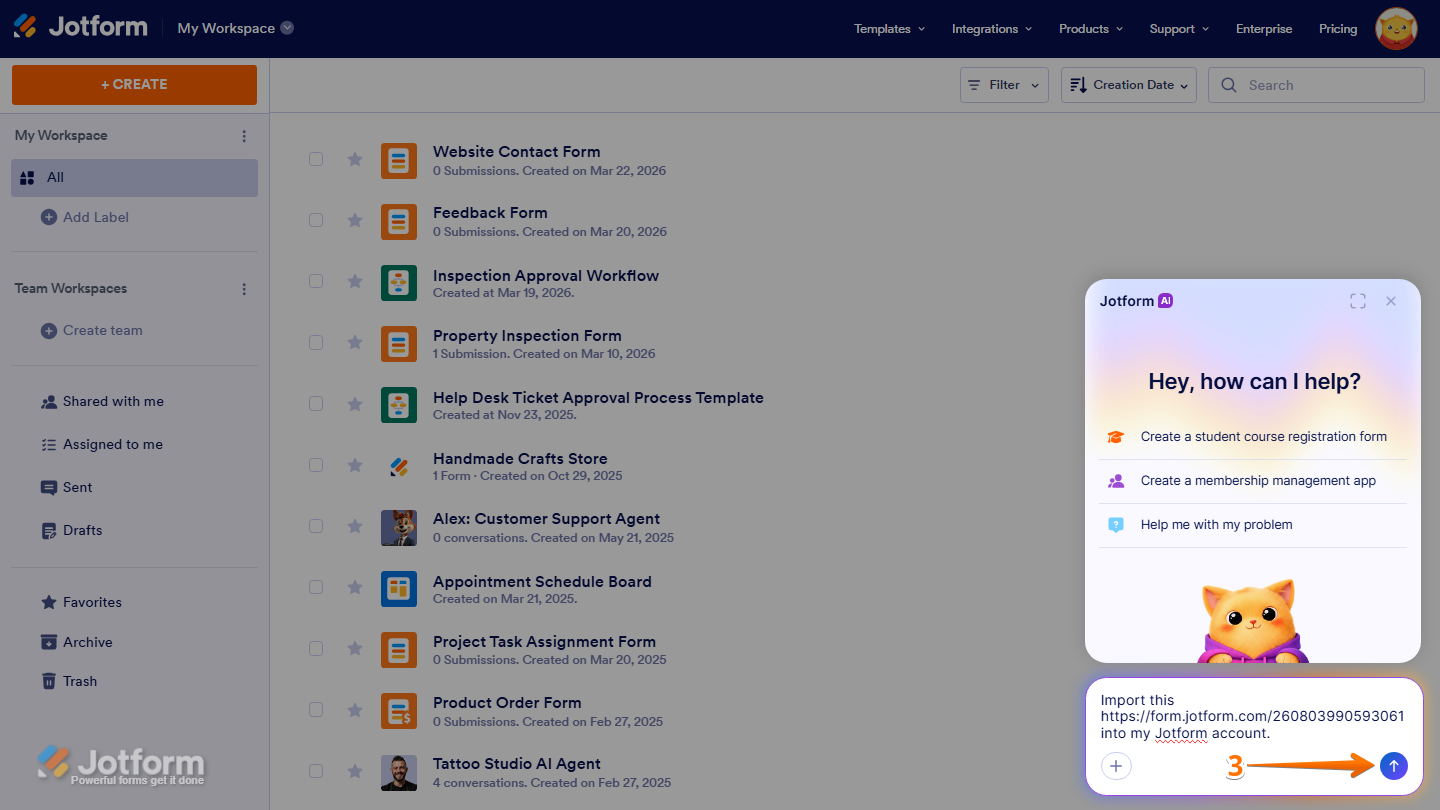
Task: Choose Create a student course registration form
Action: 1252,437
